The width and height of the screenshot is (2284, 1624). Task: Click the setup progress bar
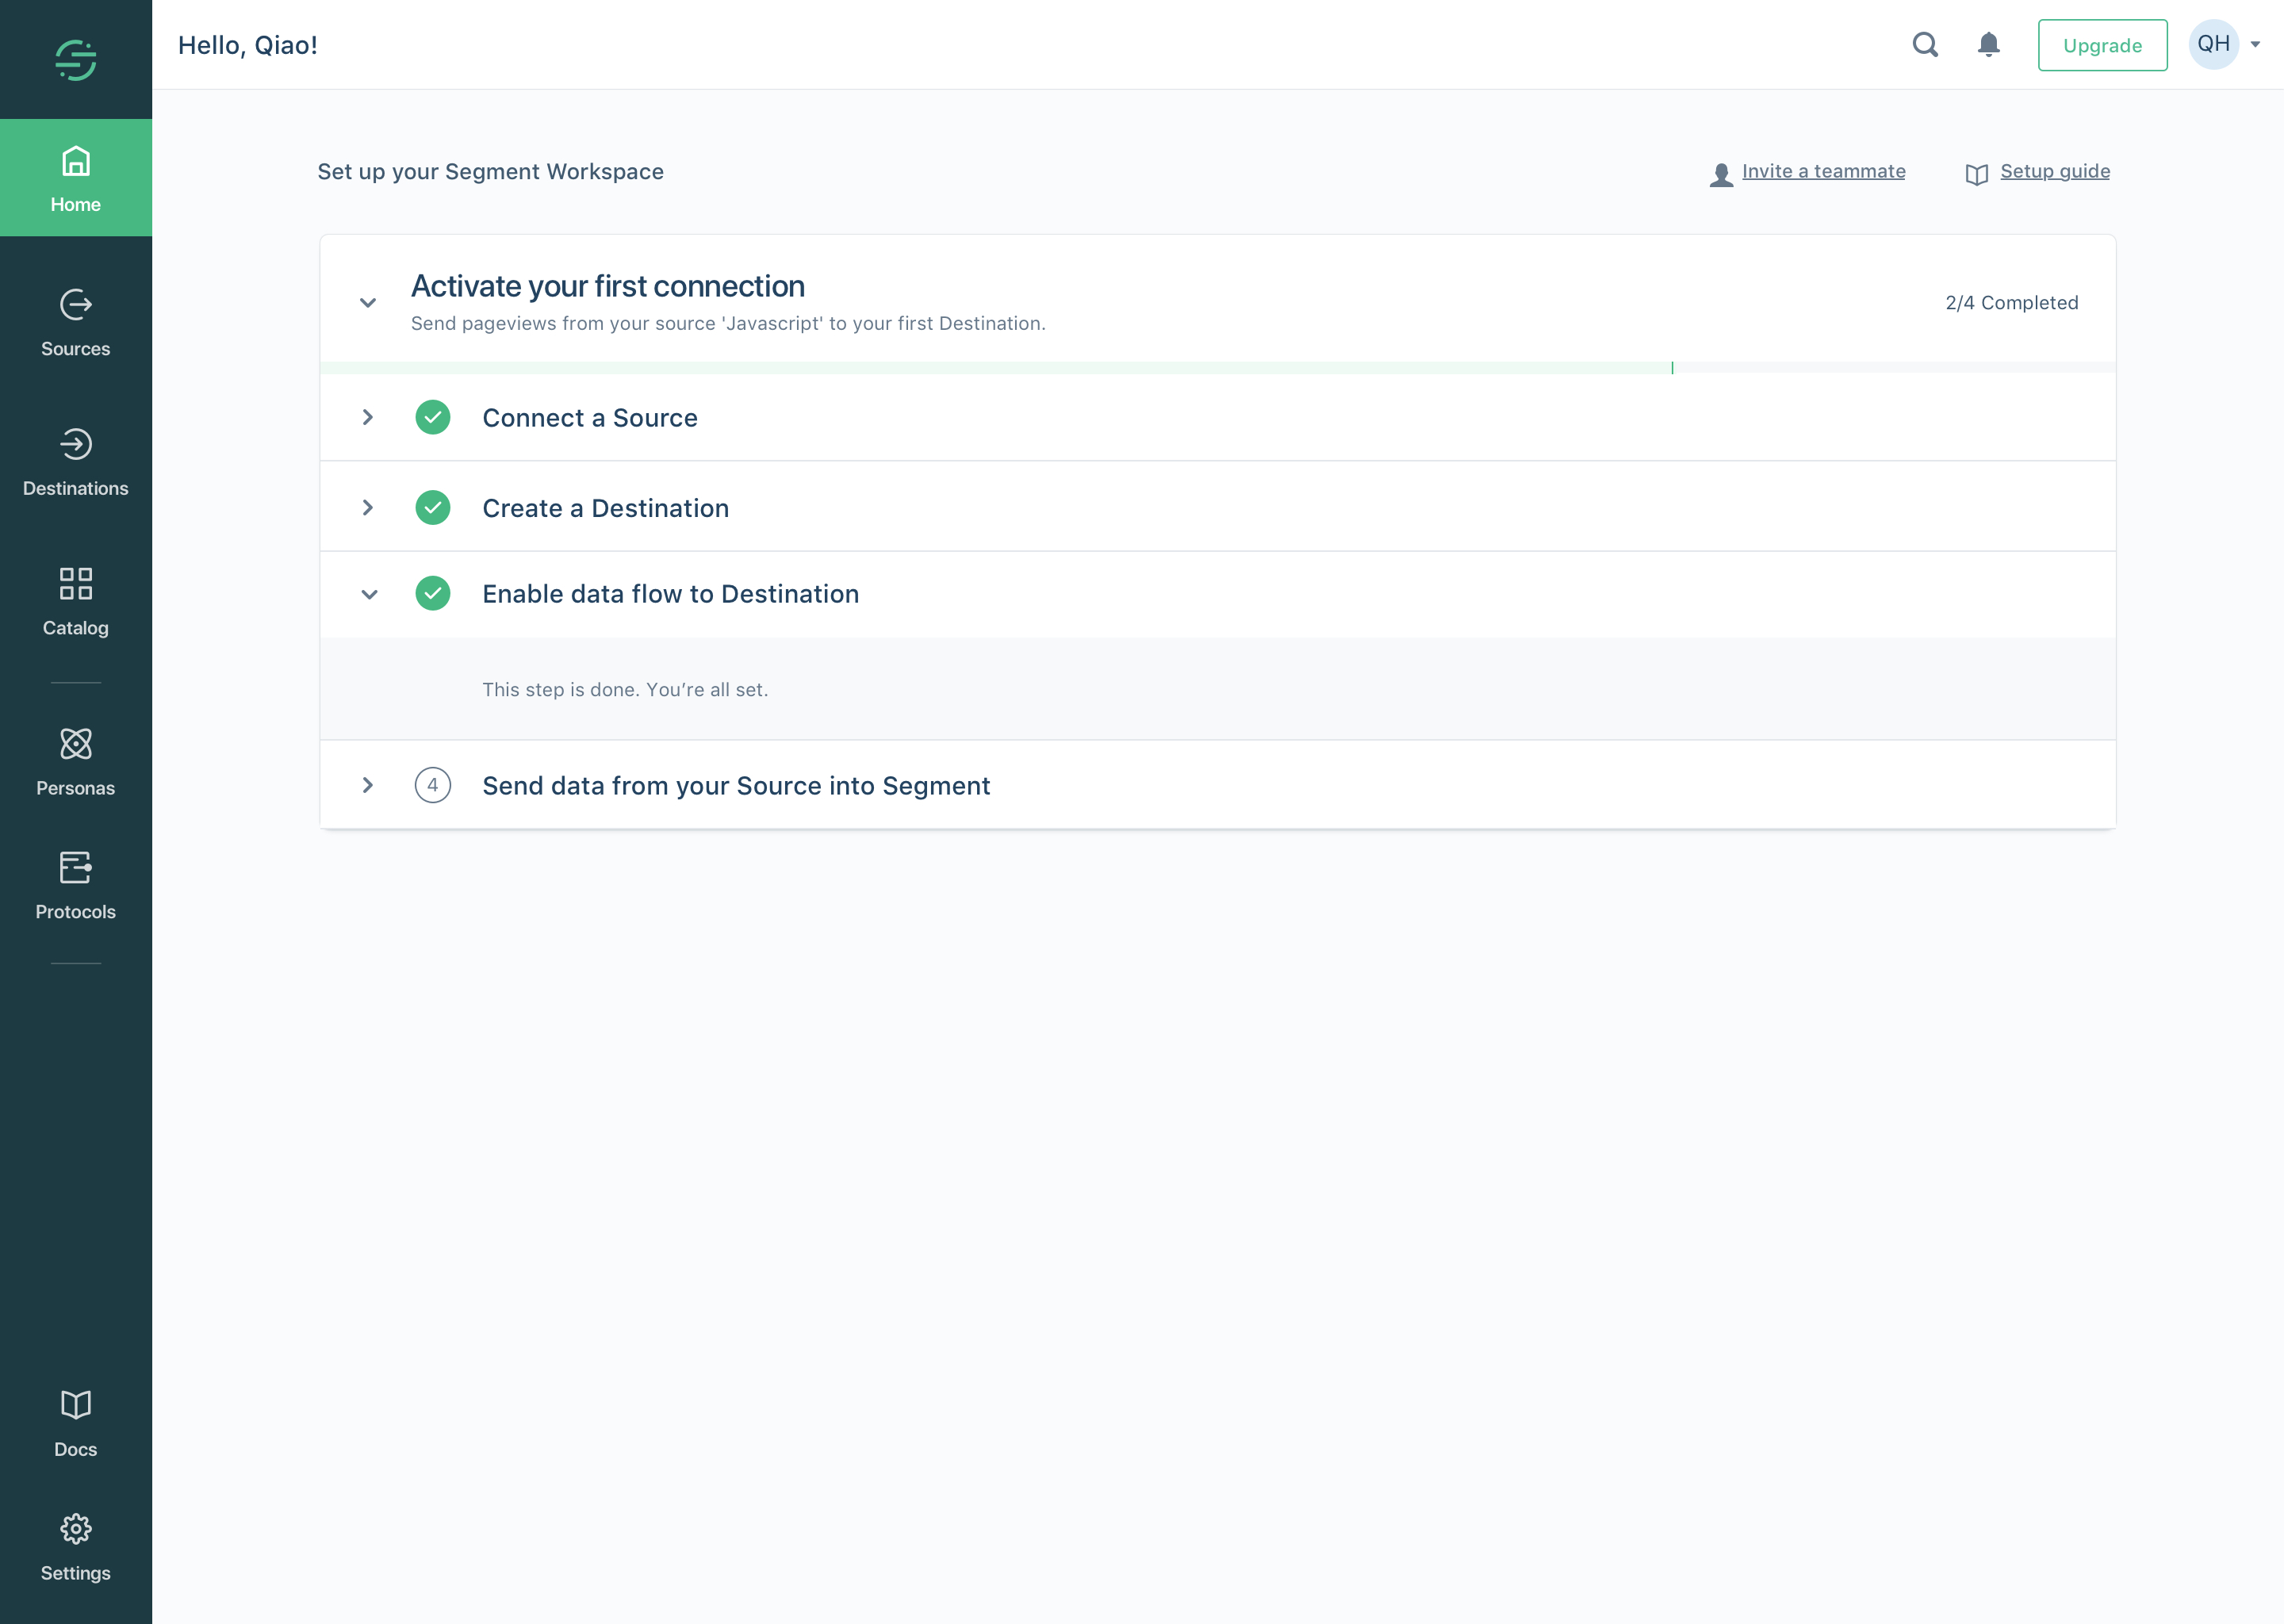pyautogui.click(x=1217, y=368)
